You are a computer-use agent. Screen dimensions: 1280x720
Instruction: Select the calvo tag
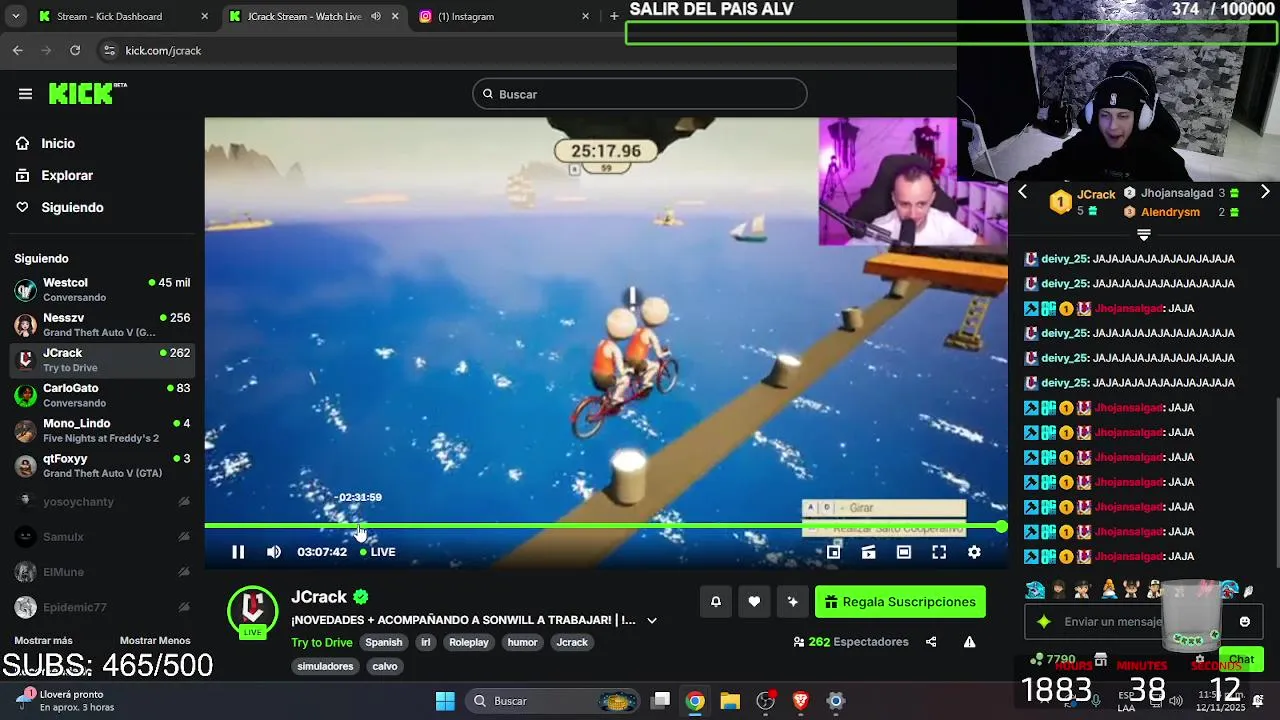tap(385, 666)
